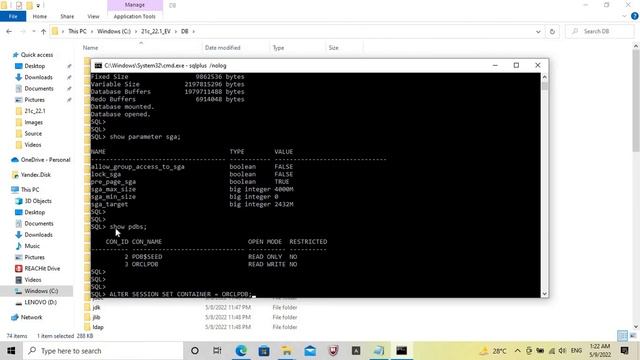
Task: Sort by Type column header
Action: pos(278,48)
